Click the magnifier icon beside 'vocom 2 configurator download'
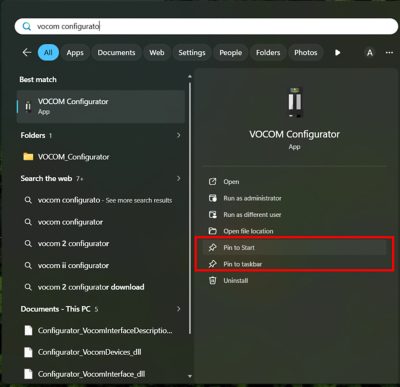 coord(28,287)
